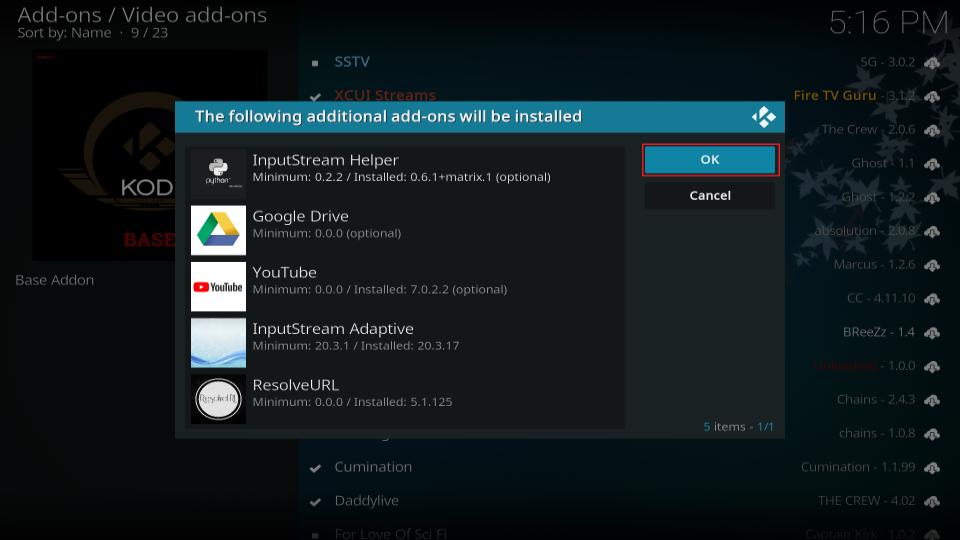Click square bullet next to SSTV
Screen dimensions: 960x540
click(x=315, y=63)
